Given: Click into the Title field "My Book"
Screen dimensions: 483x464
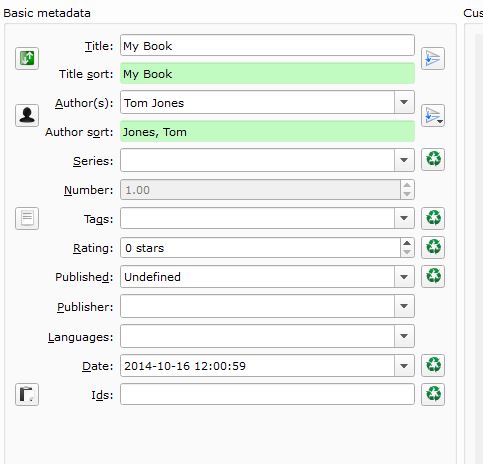Looking at the screenshot, I should pyautogui.click(x=267, y=45).
